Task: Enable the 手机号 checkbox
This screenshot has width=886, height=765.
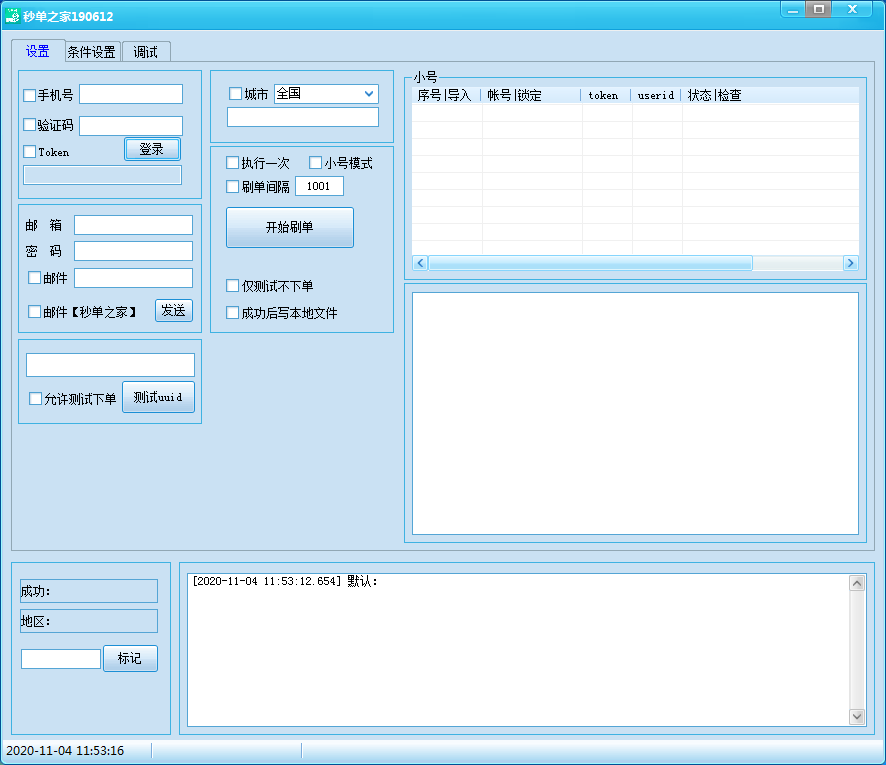Action: tap(30, 96)
